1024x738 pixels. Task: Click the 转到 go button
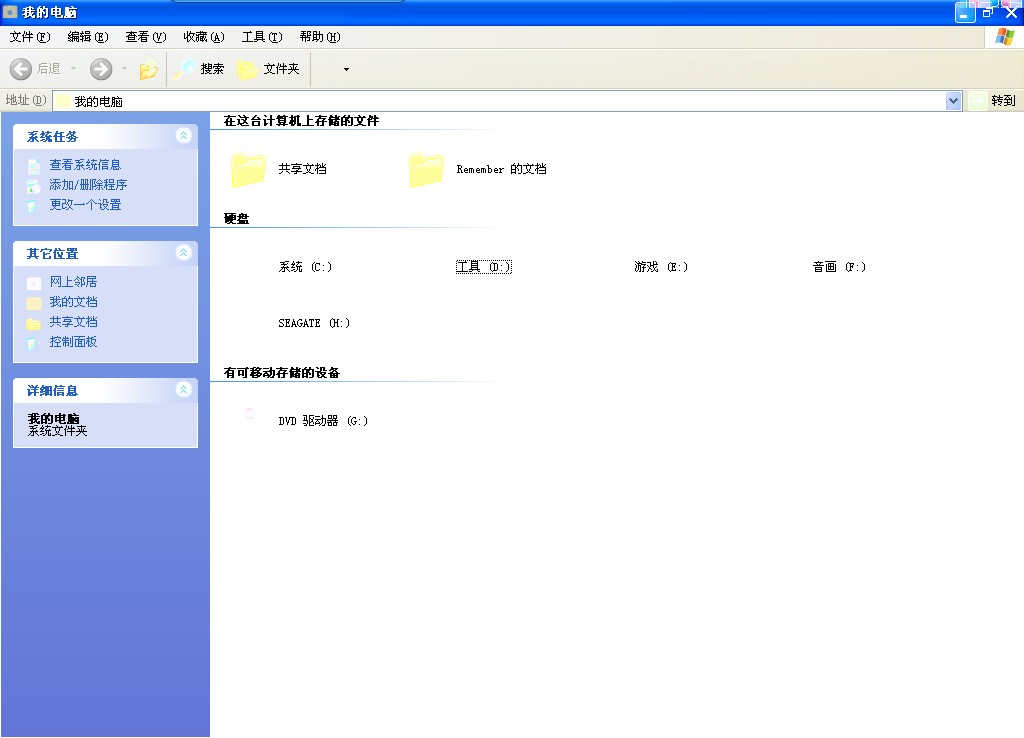(x=993, y=101)
